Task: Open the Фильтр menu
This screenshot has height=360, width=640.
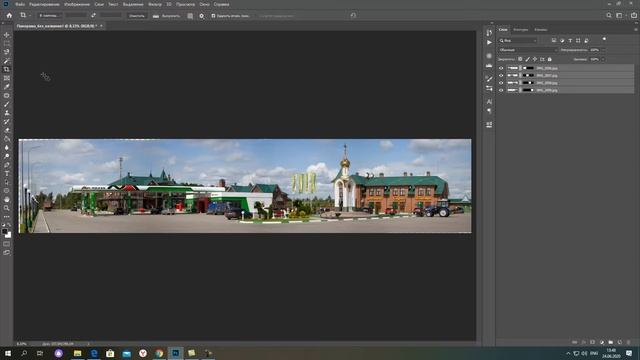Action: [155, 4]
